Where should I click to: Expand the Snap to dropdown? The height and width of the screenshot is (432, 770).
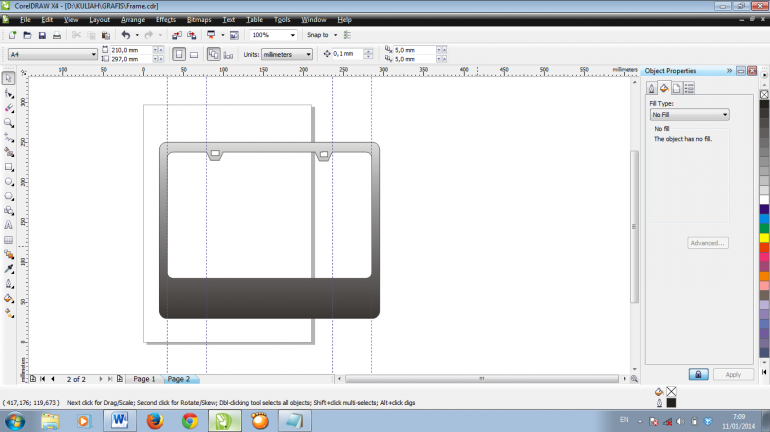tap(335, 35)
